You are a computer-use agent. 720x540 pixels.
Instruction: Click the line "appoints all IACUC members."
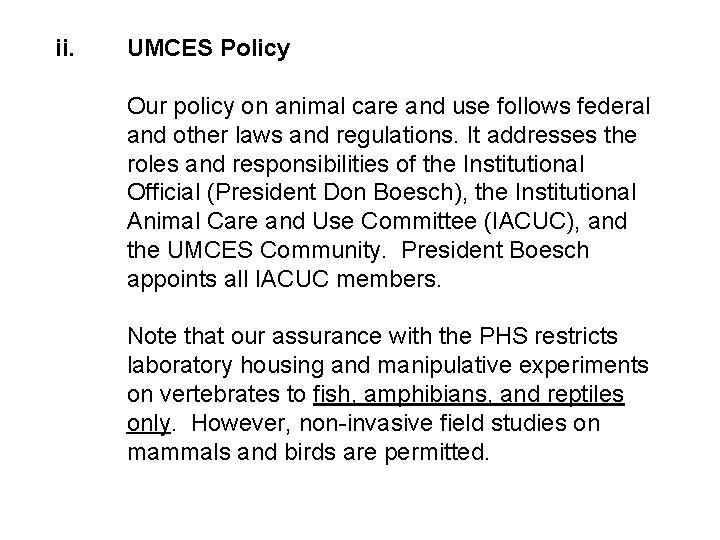(x=284, y=280)
